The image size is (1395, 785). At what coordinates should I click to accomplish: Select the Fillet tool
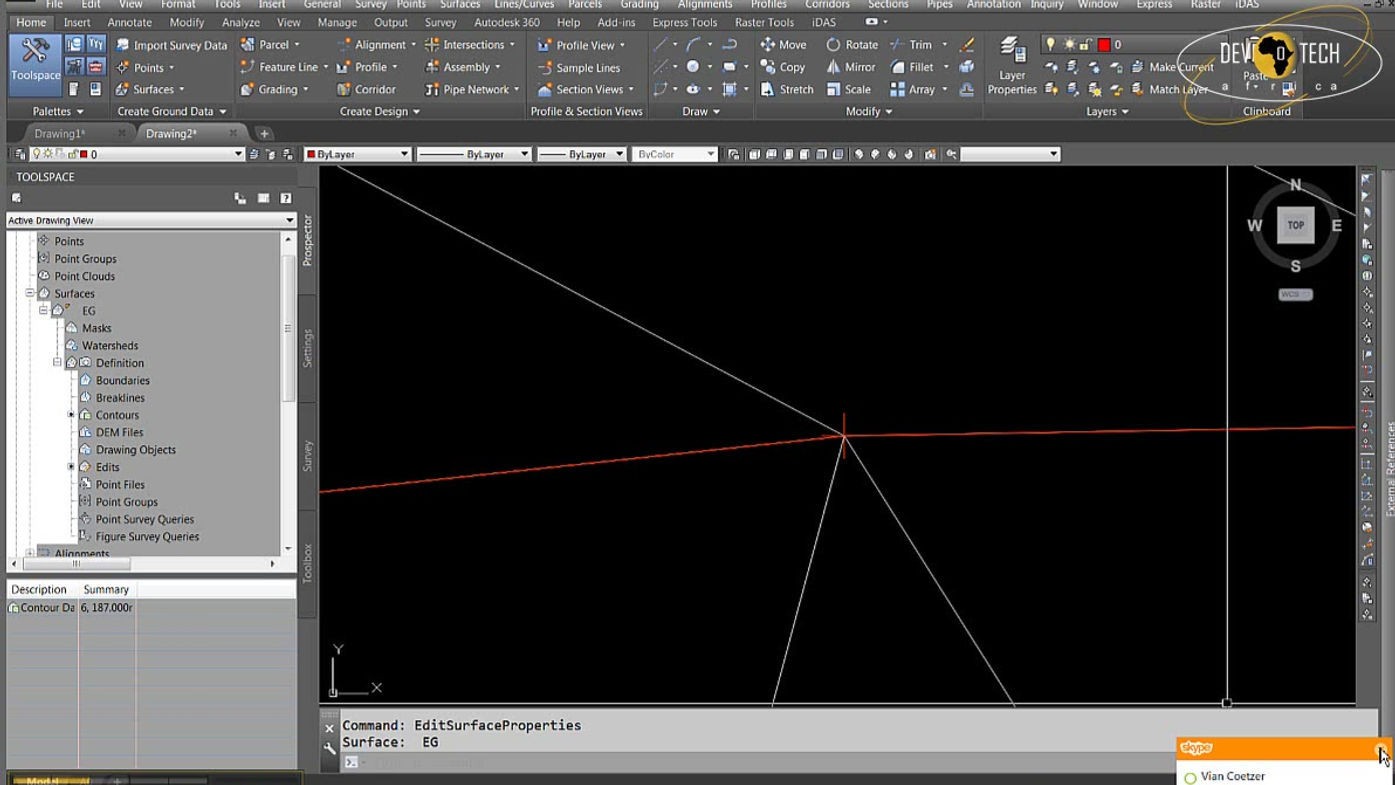pyautogui.click(x=912, y=67)
